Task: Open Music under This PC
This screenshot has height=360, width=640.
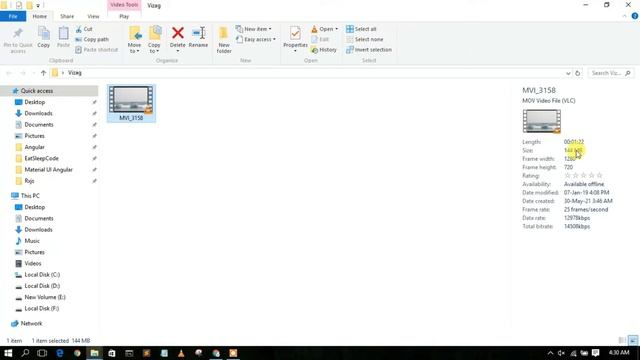Action: point(32,241)
